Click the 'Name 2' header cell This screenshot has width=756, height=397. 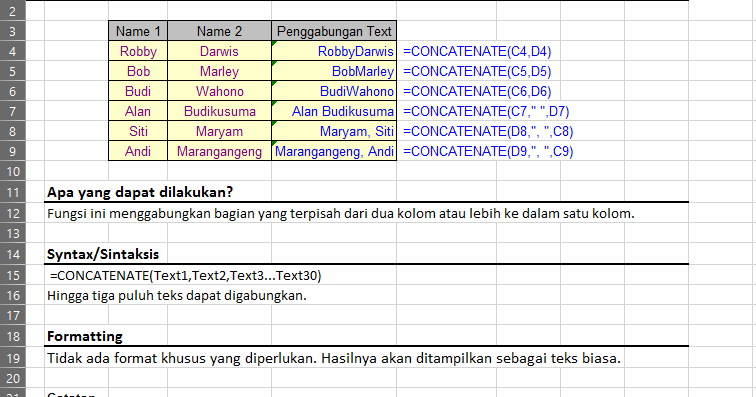(x=219, y=31)
